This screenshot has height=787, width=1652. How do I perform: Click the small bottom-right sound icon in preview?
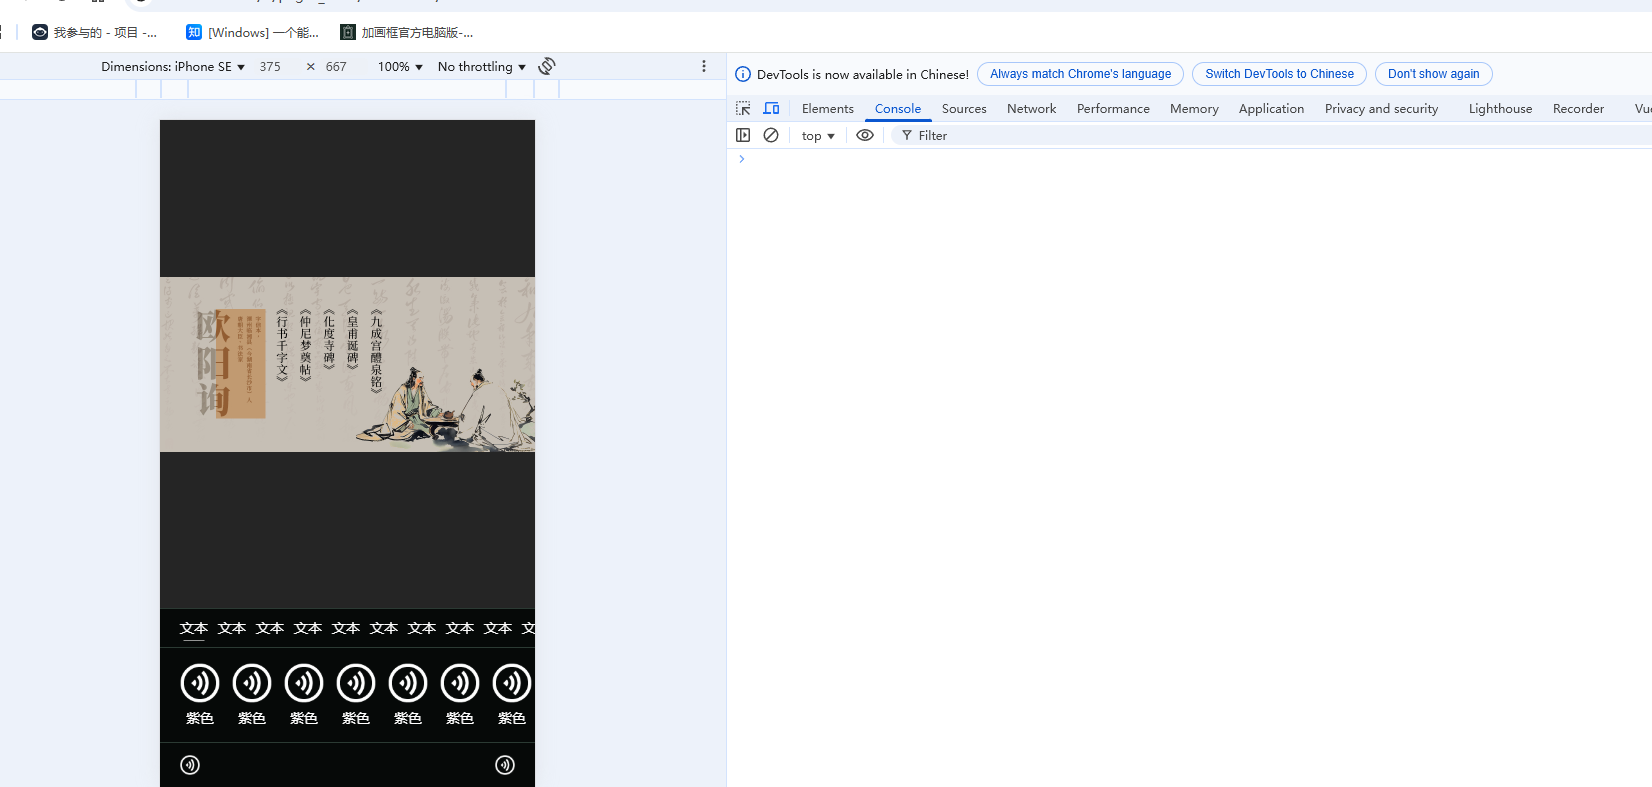tap(505, 765)
